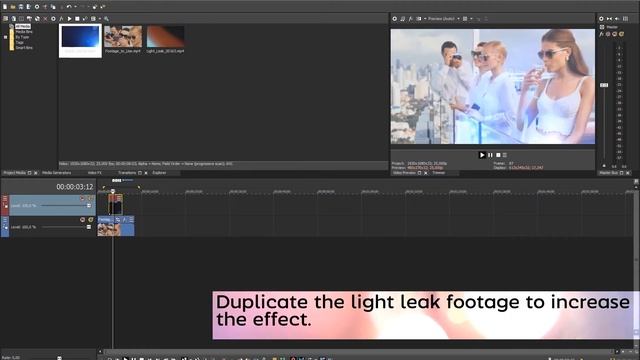Expand the By Type tree node
The width and height of the screenshot is (640, 360).
point(5,37)
